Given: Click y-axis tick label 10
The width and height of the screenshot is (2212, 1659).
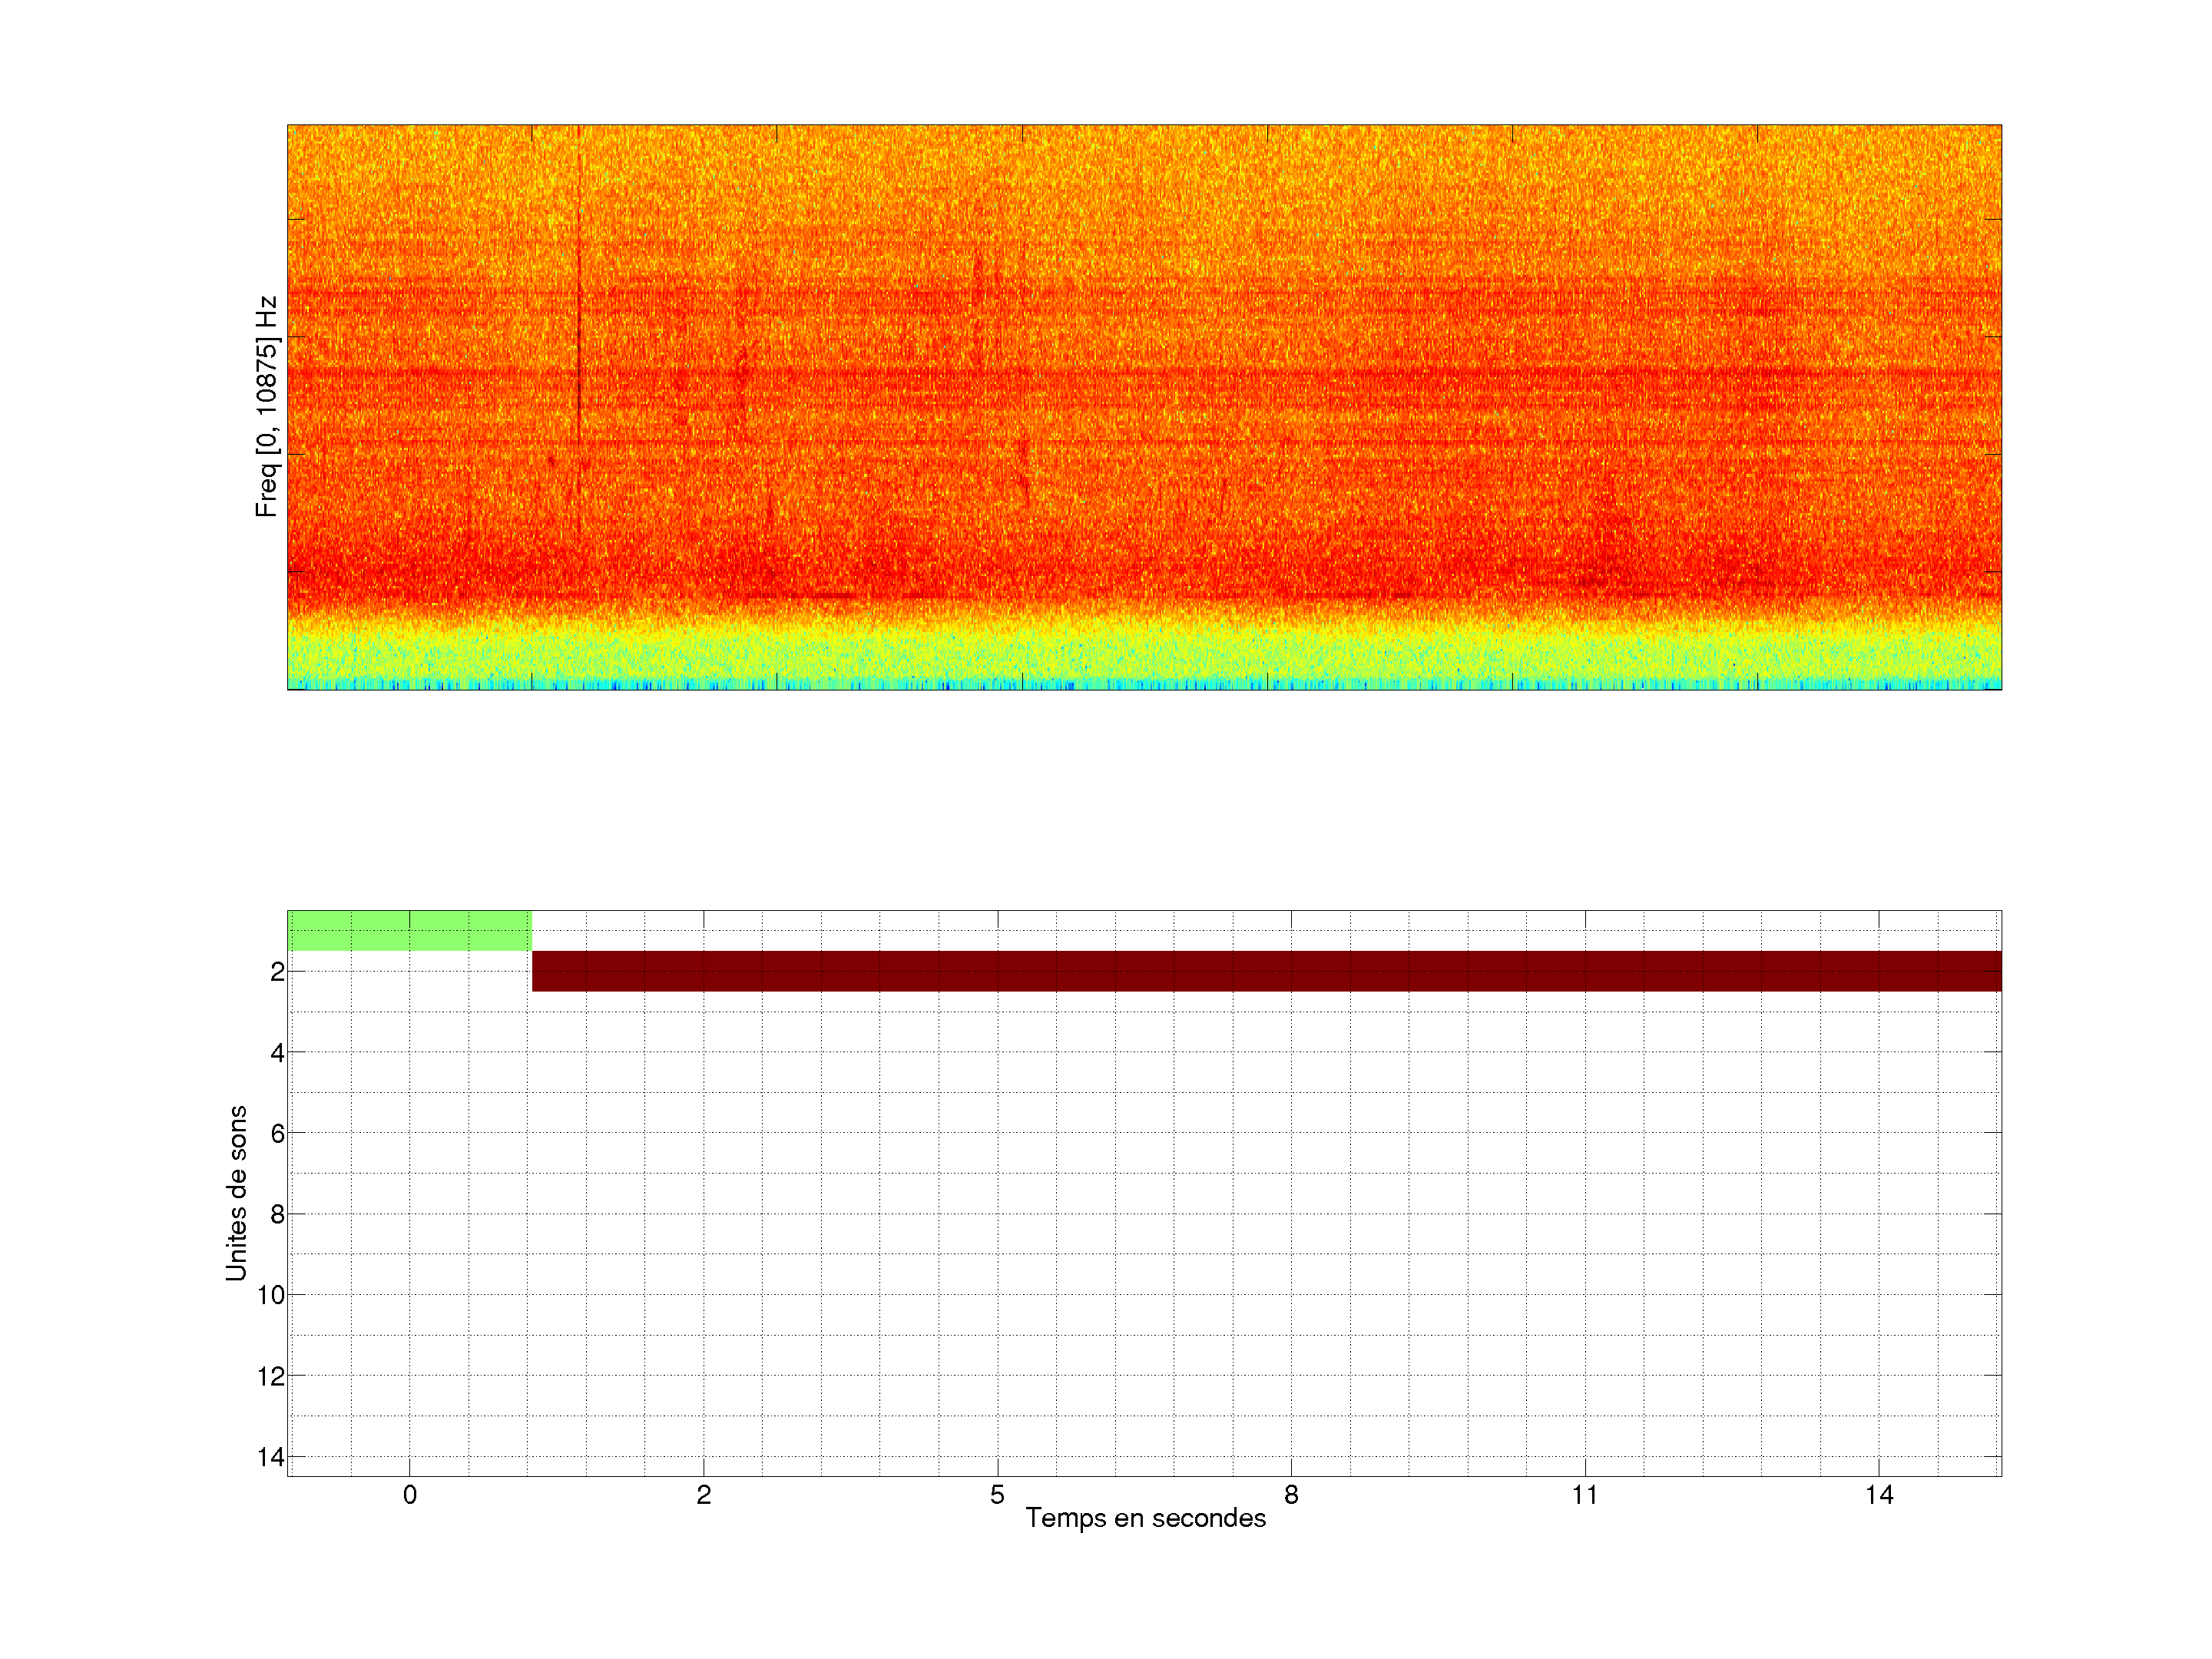Looking at the screenshot, I should [271, 1295].
